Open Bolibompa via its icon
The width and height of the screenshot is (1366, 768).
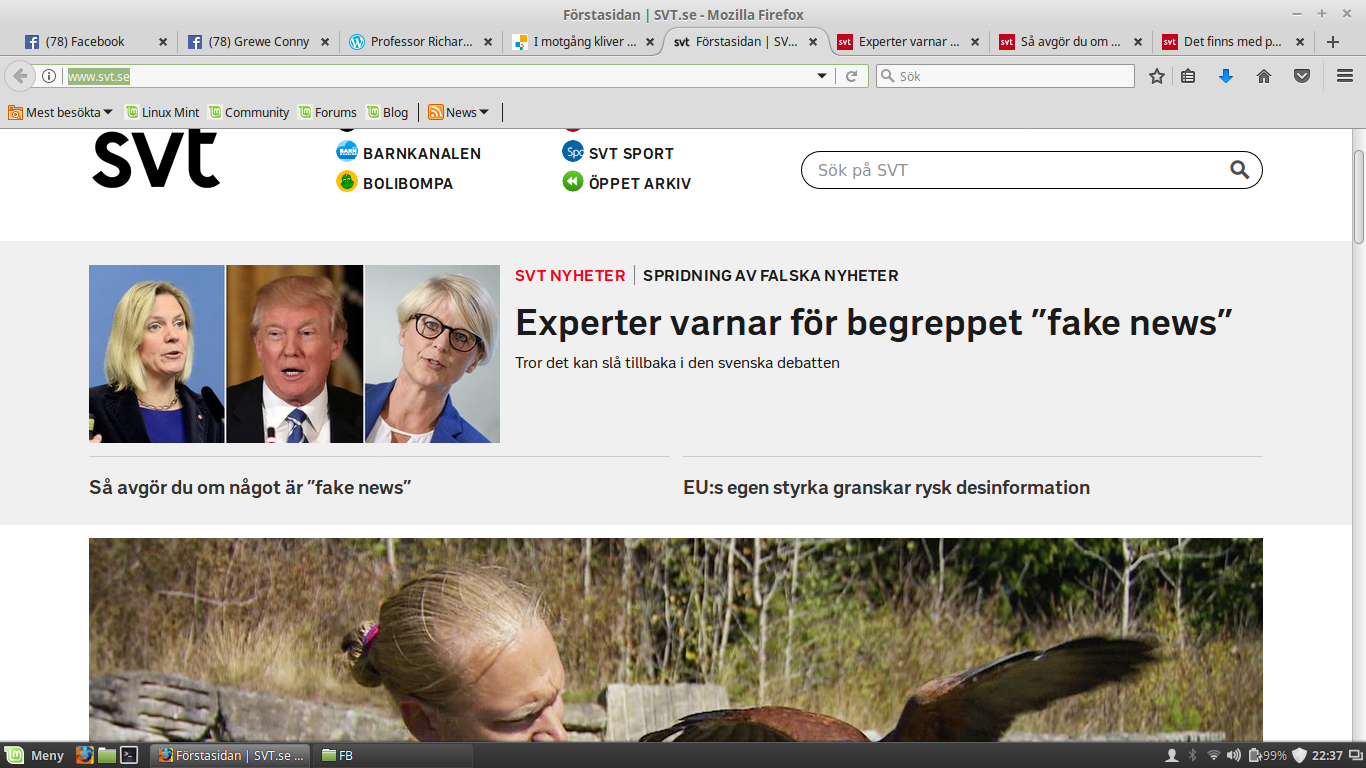click(x=347, y=183)
